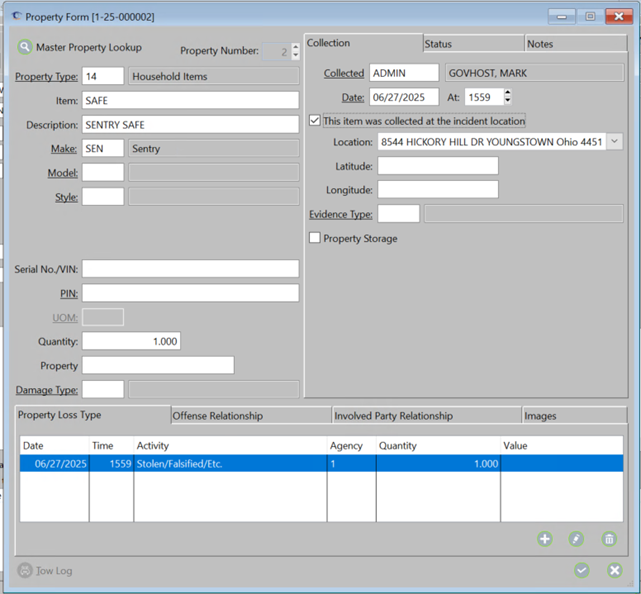
Task: Adjust the collection time At spinner
Action: point(507,97)
